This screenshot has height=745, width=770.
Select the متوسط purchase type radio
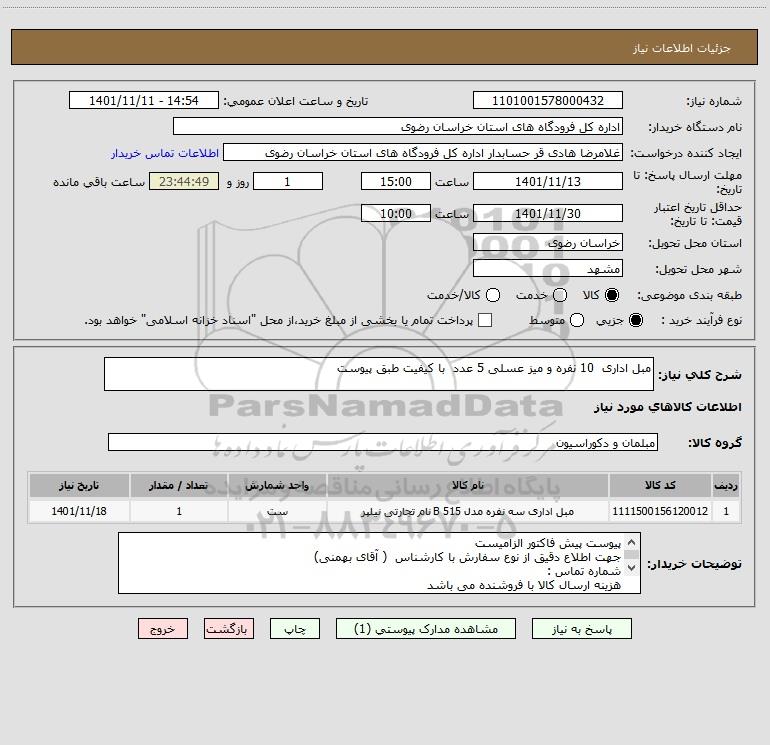[x=577, y=320]
